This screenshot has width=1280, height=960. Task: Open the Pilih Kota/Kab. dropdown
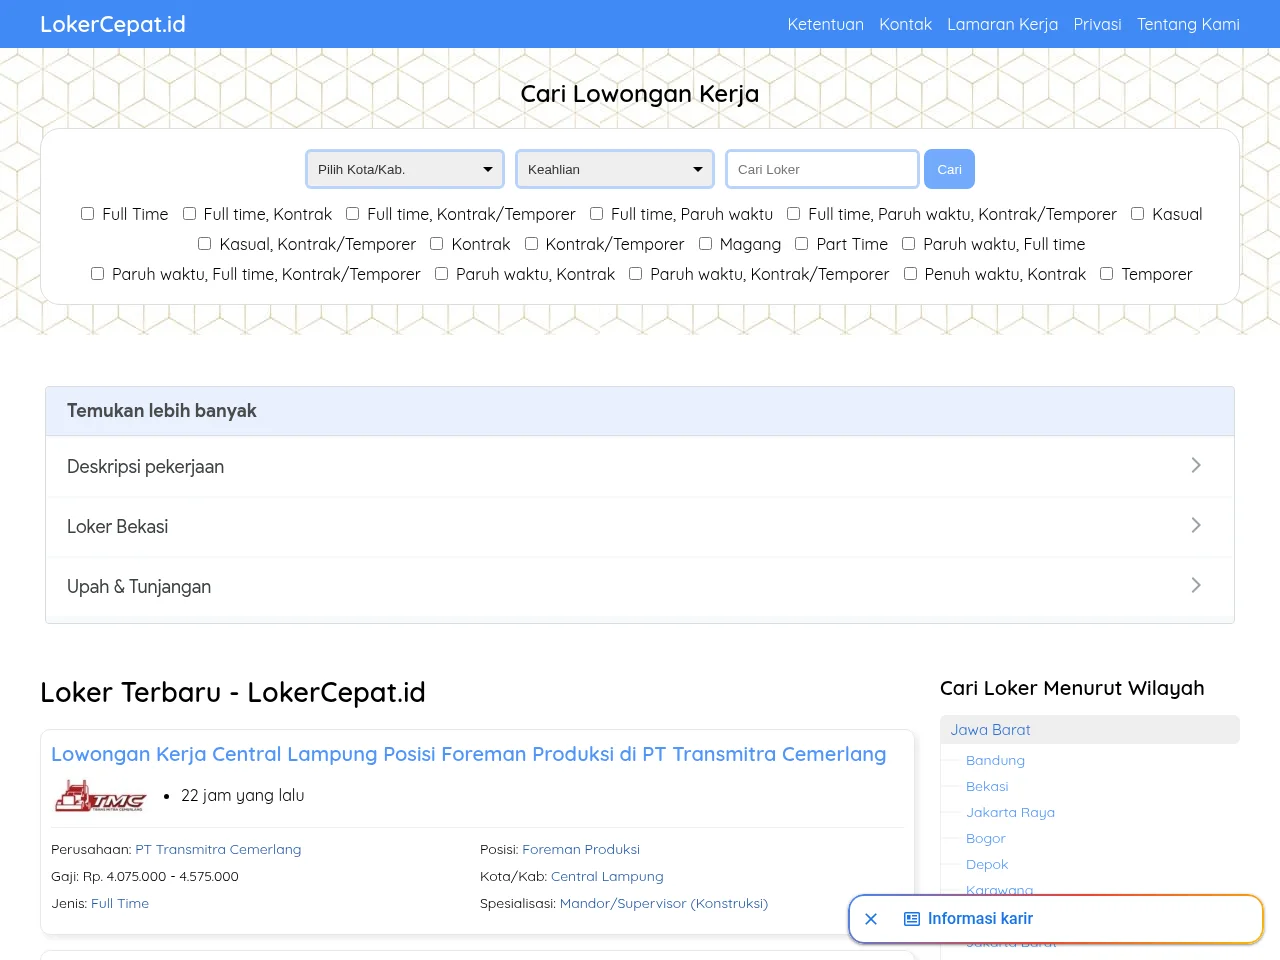[405, 169]
